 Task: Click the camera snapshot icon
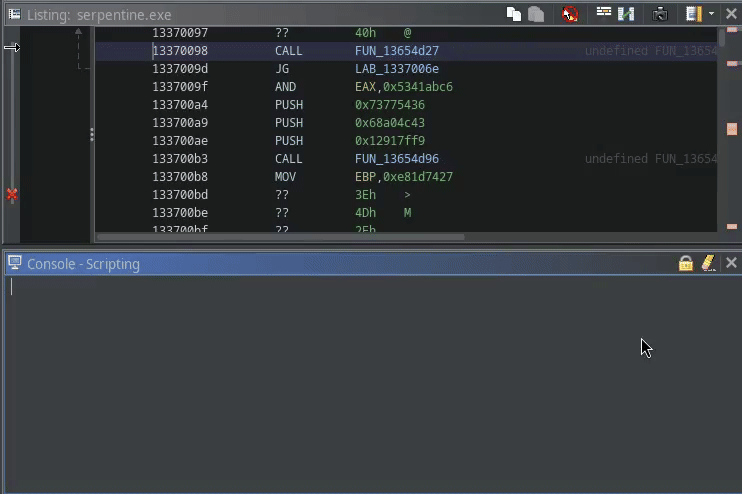(660, 14)
